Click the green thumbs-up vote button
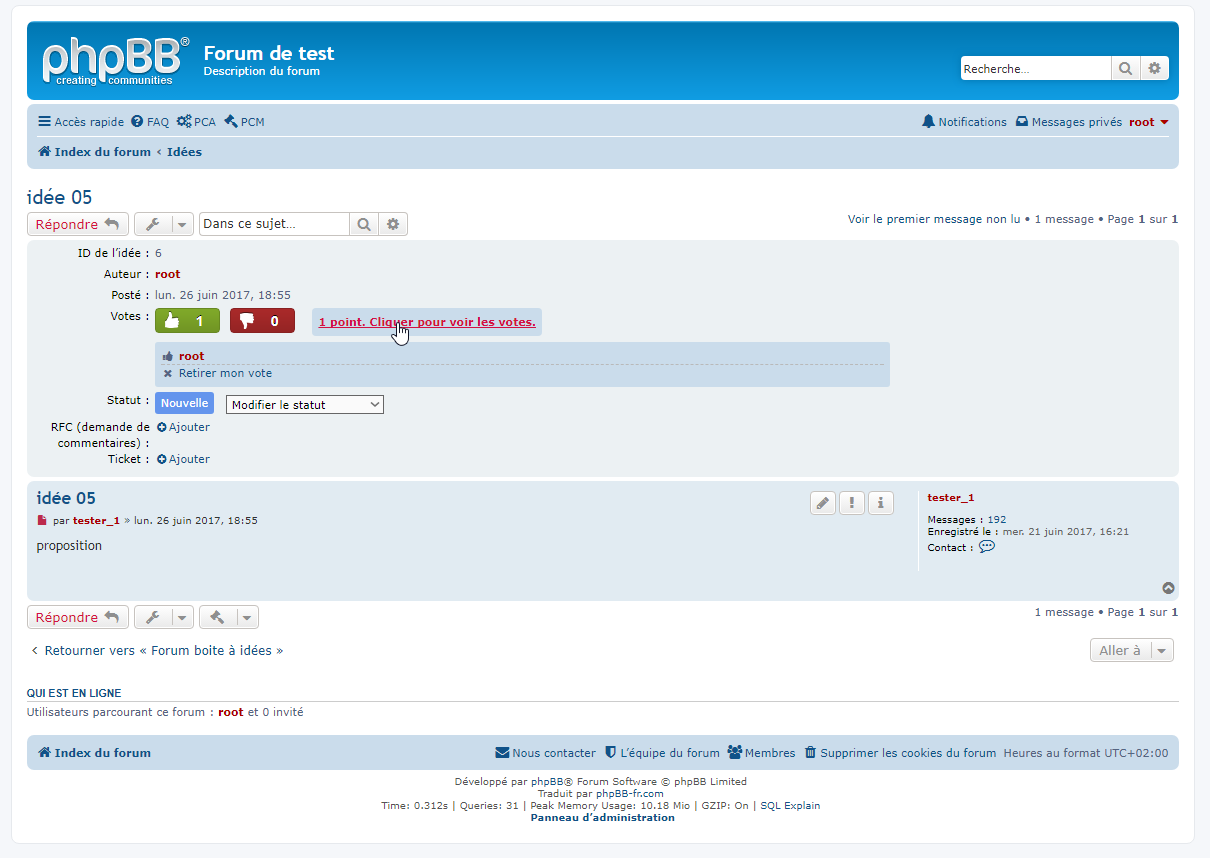Viewport: 1210px width, 858px height. click(187, 321)
